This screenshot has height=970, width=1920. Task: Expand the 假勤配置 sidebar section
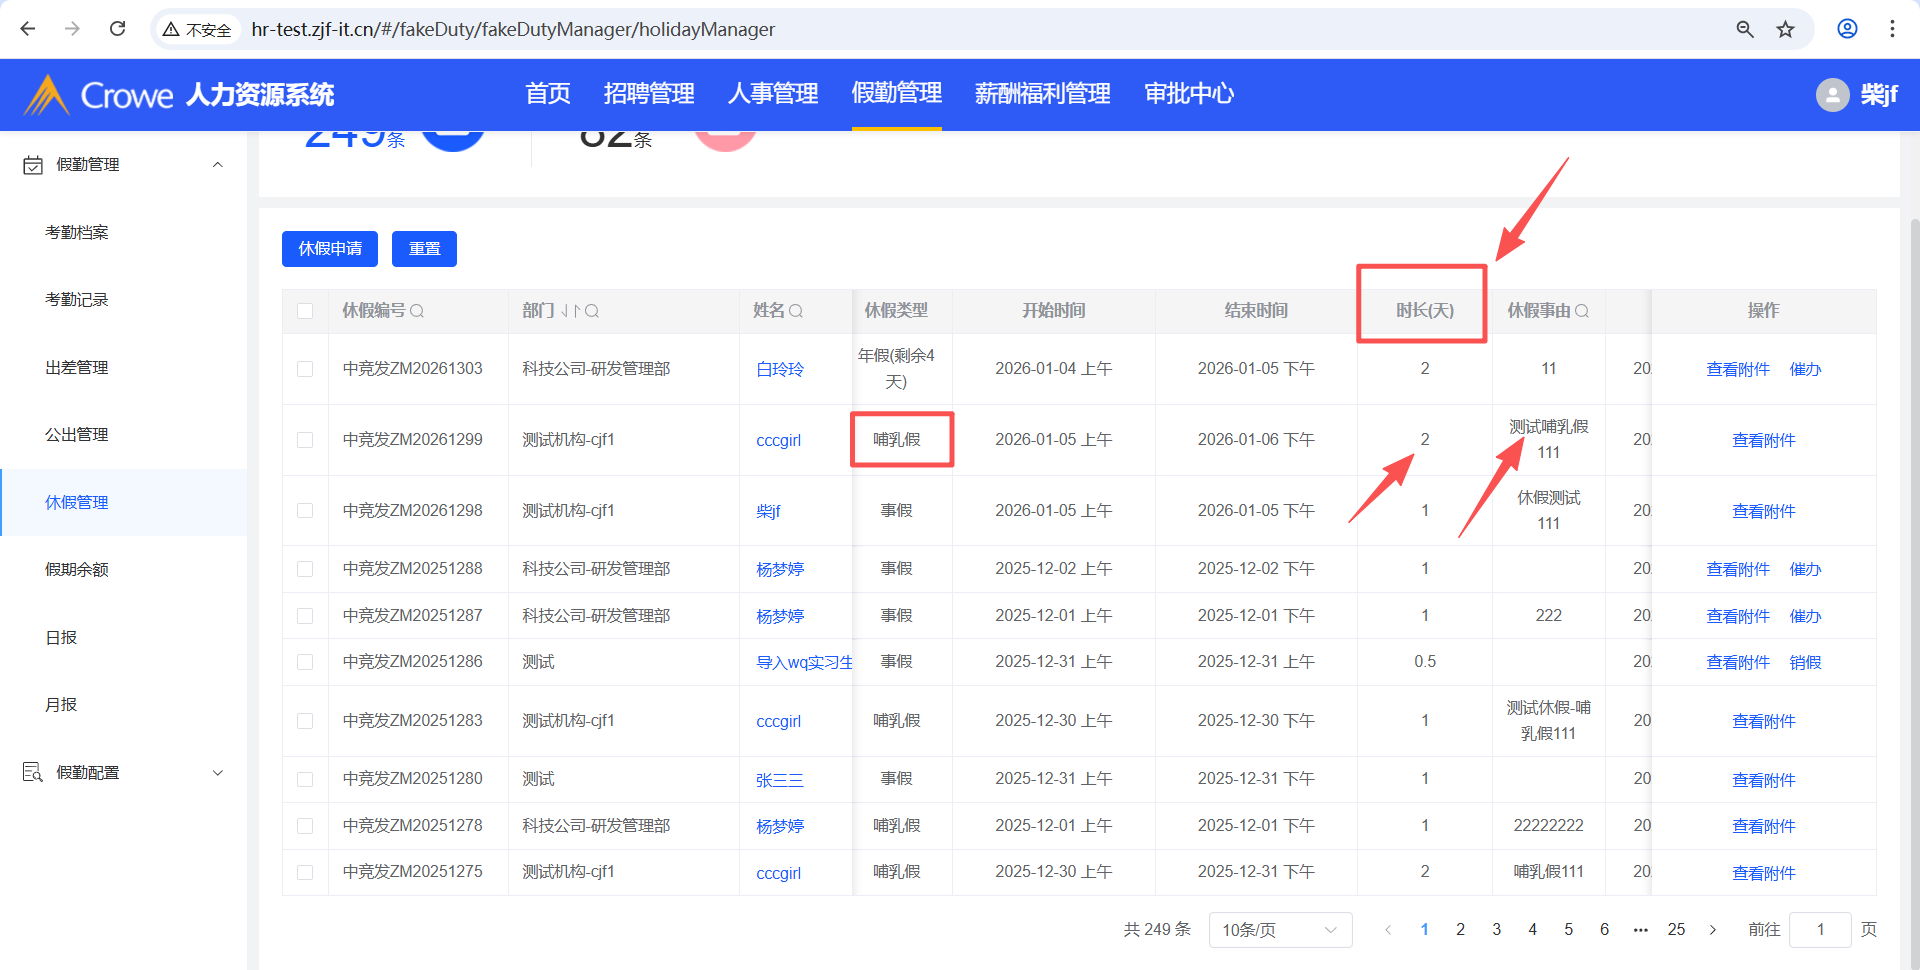click(217, 773)
